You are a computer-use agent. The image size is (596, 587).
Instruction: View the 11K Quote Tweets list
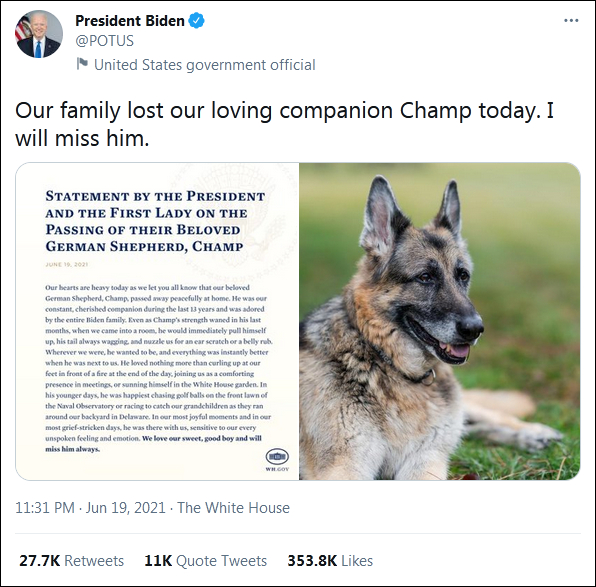coord(206,561)
